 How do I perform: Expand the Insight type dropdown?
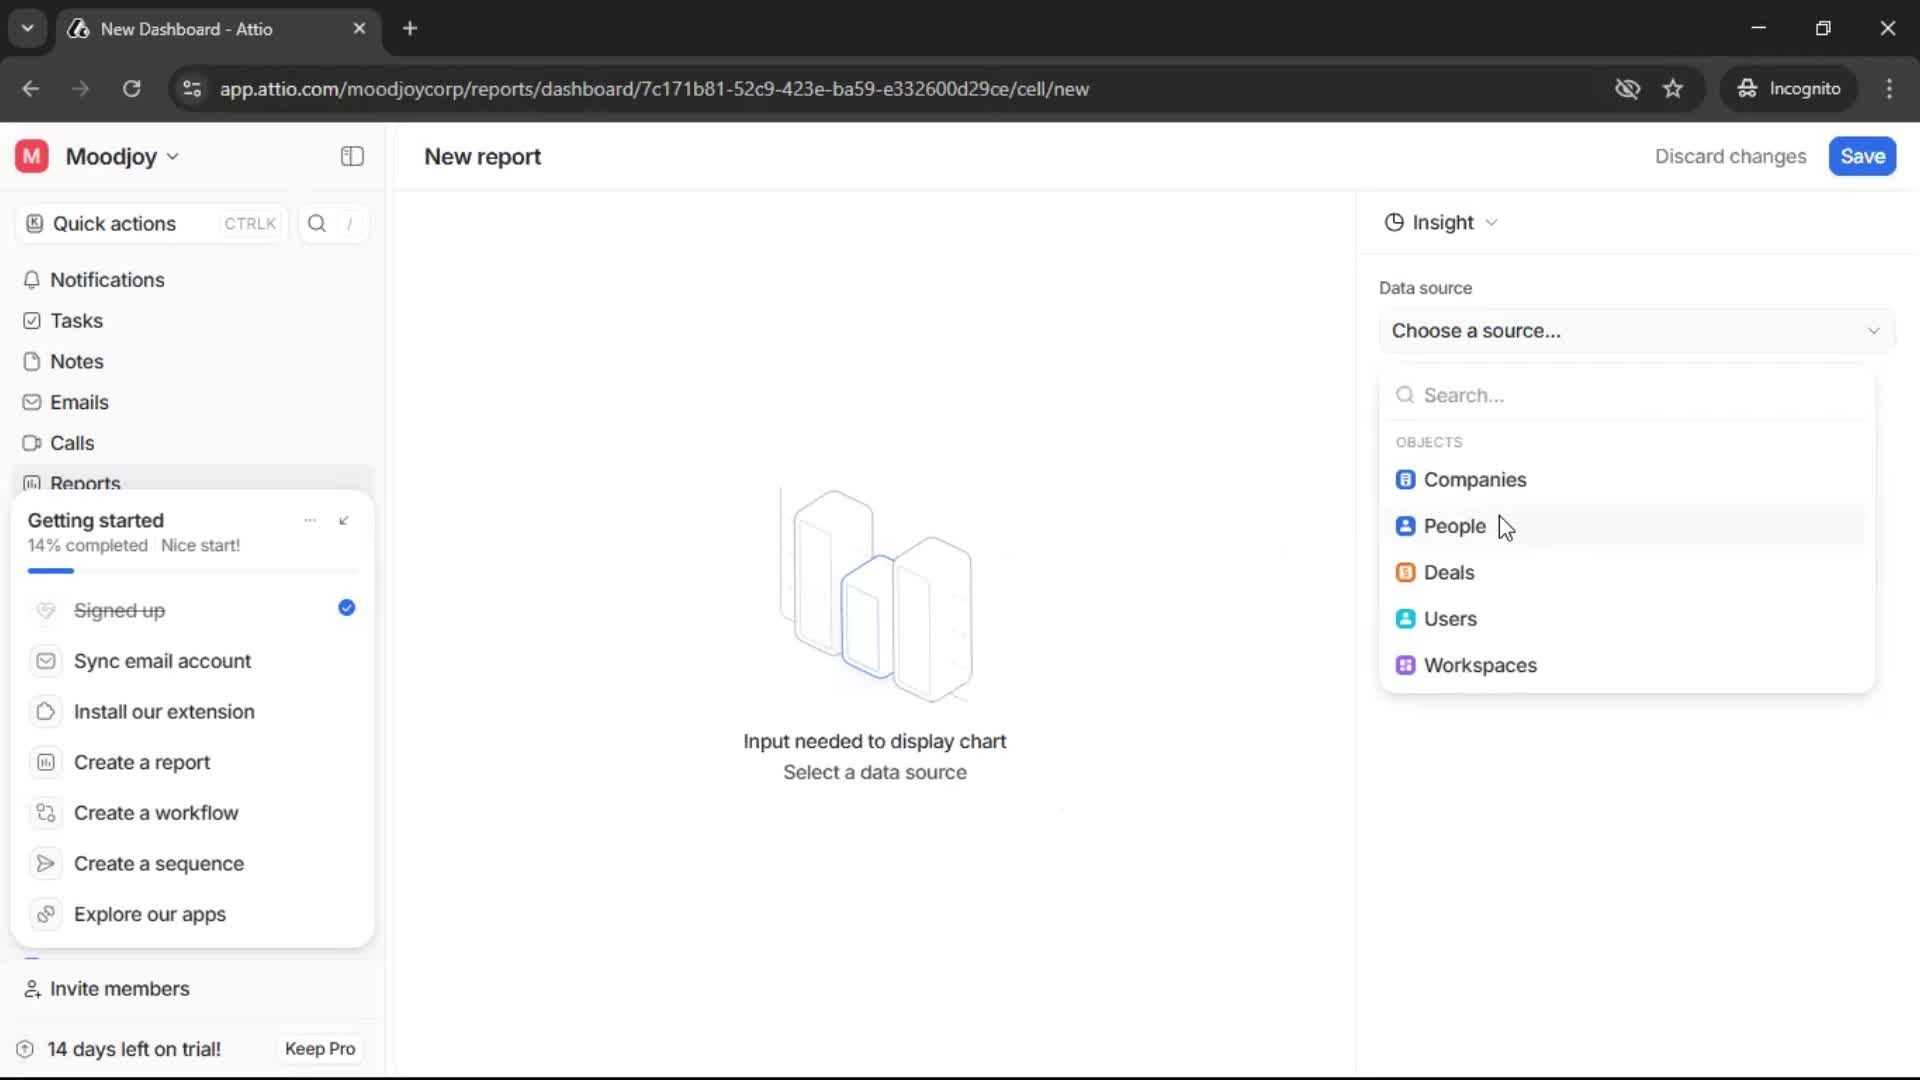click(x=1441, y=222)
